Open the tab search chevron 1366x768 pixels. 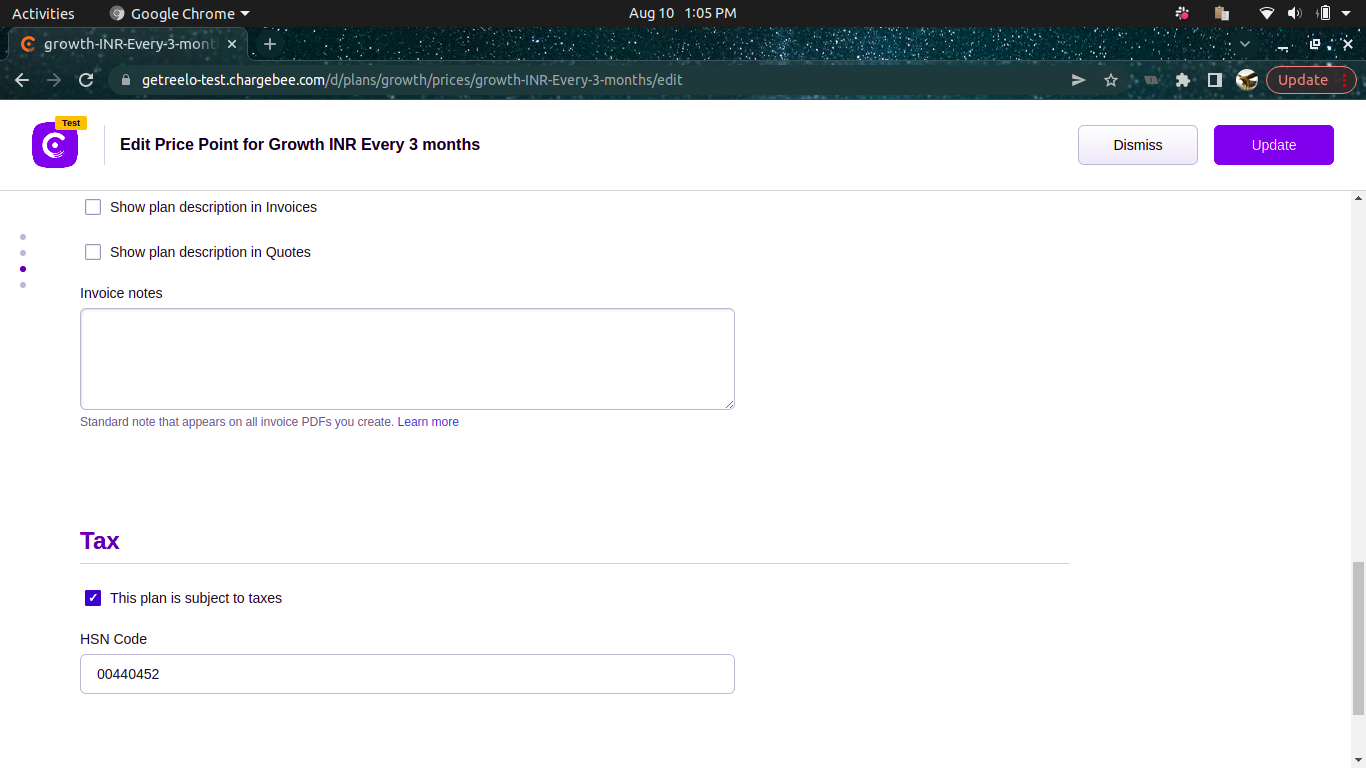1245,44
